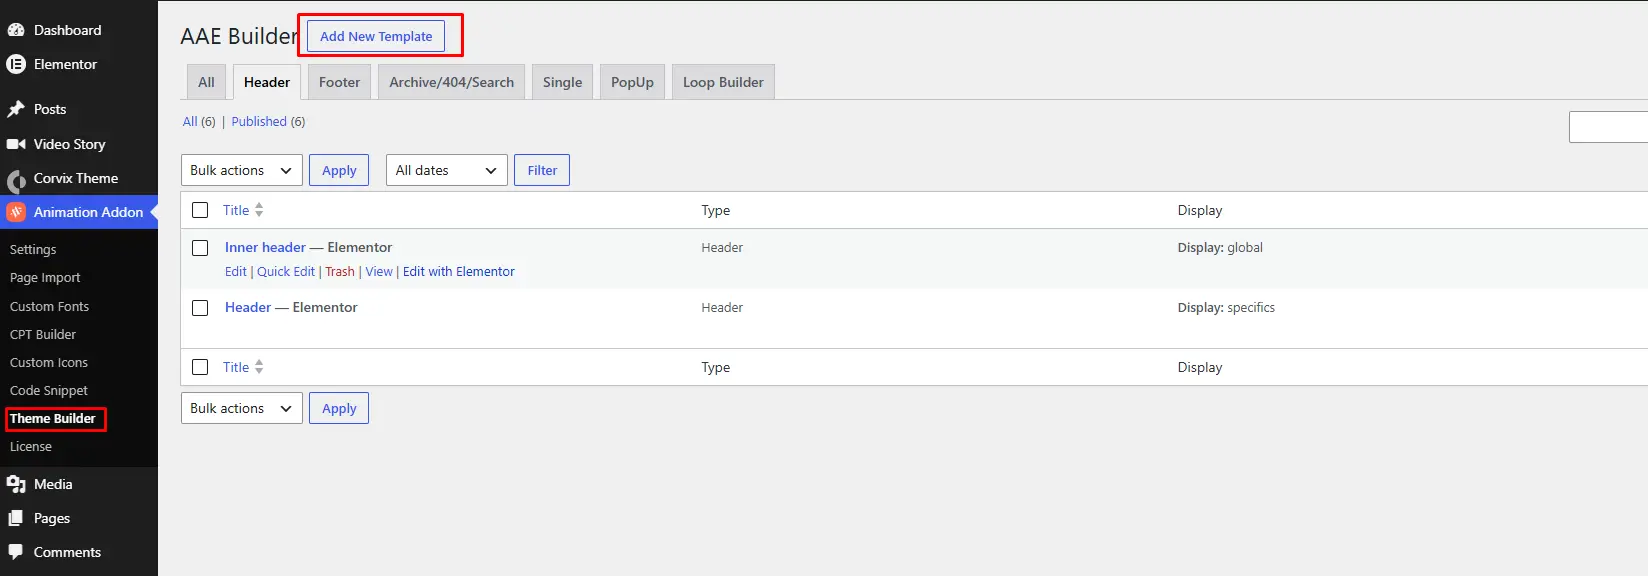Click the Dashboard gauge icon
The width and height of the screenshot is (1648, 576).
click(16, 30)
